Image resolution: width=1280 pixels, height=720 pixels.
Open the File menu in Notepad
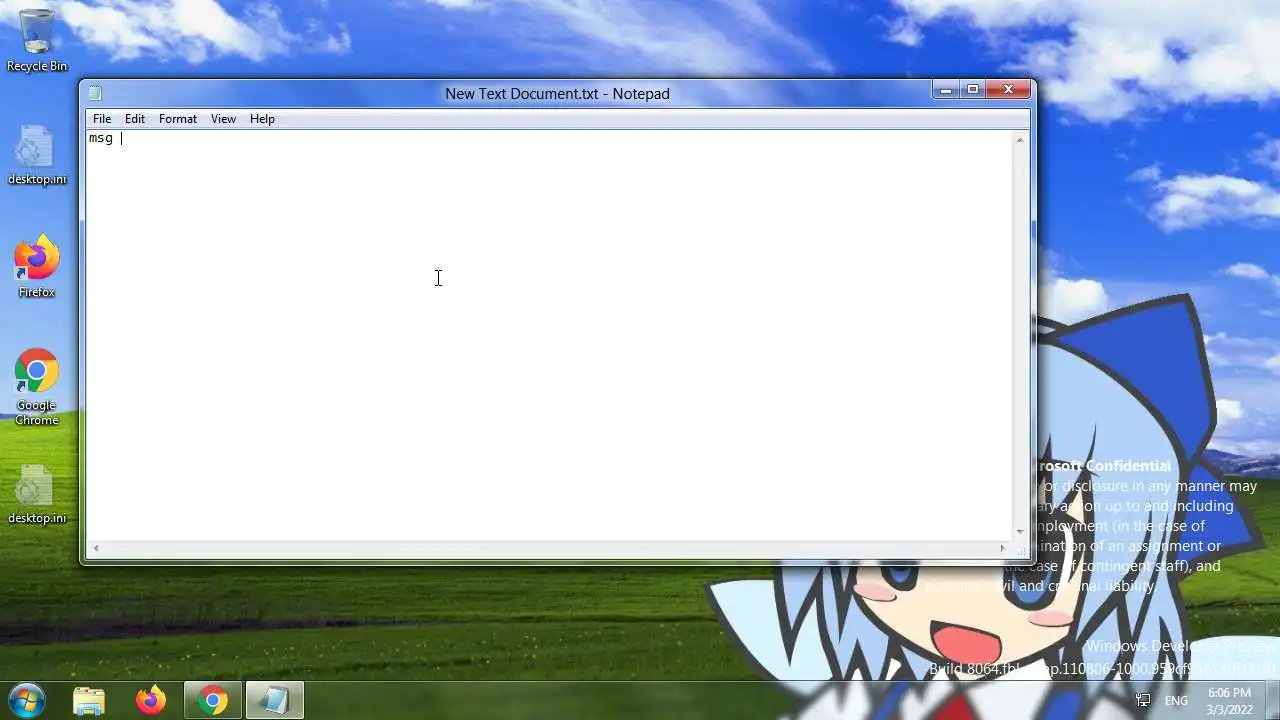coord(102,119)
